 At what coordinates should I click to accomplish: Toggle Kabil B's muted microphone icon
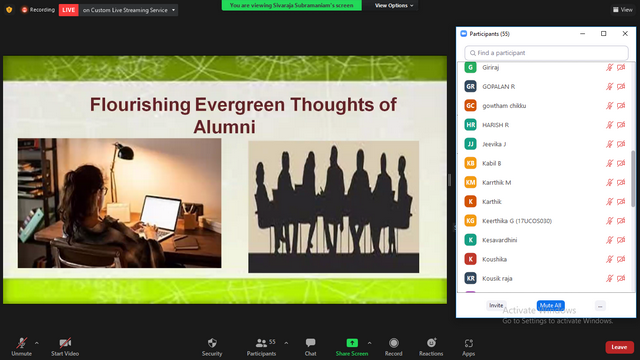[609, 163]
